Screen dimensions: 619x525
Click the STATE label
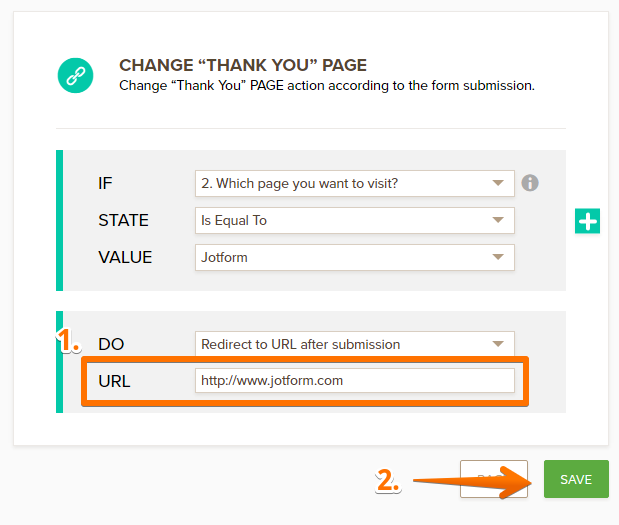click(123, 220)
